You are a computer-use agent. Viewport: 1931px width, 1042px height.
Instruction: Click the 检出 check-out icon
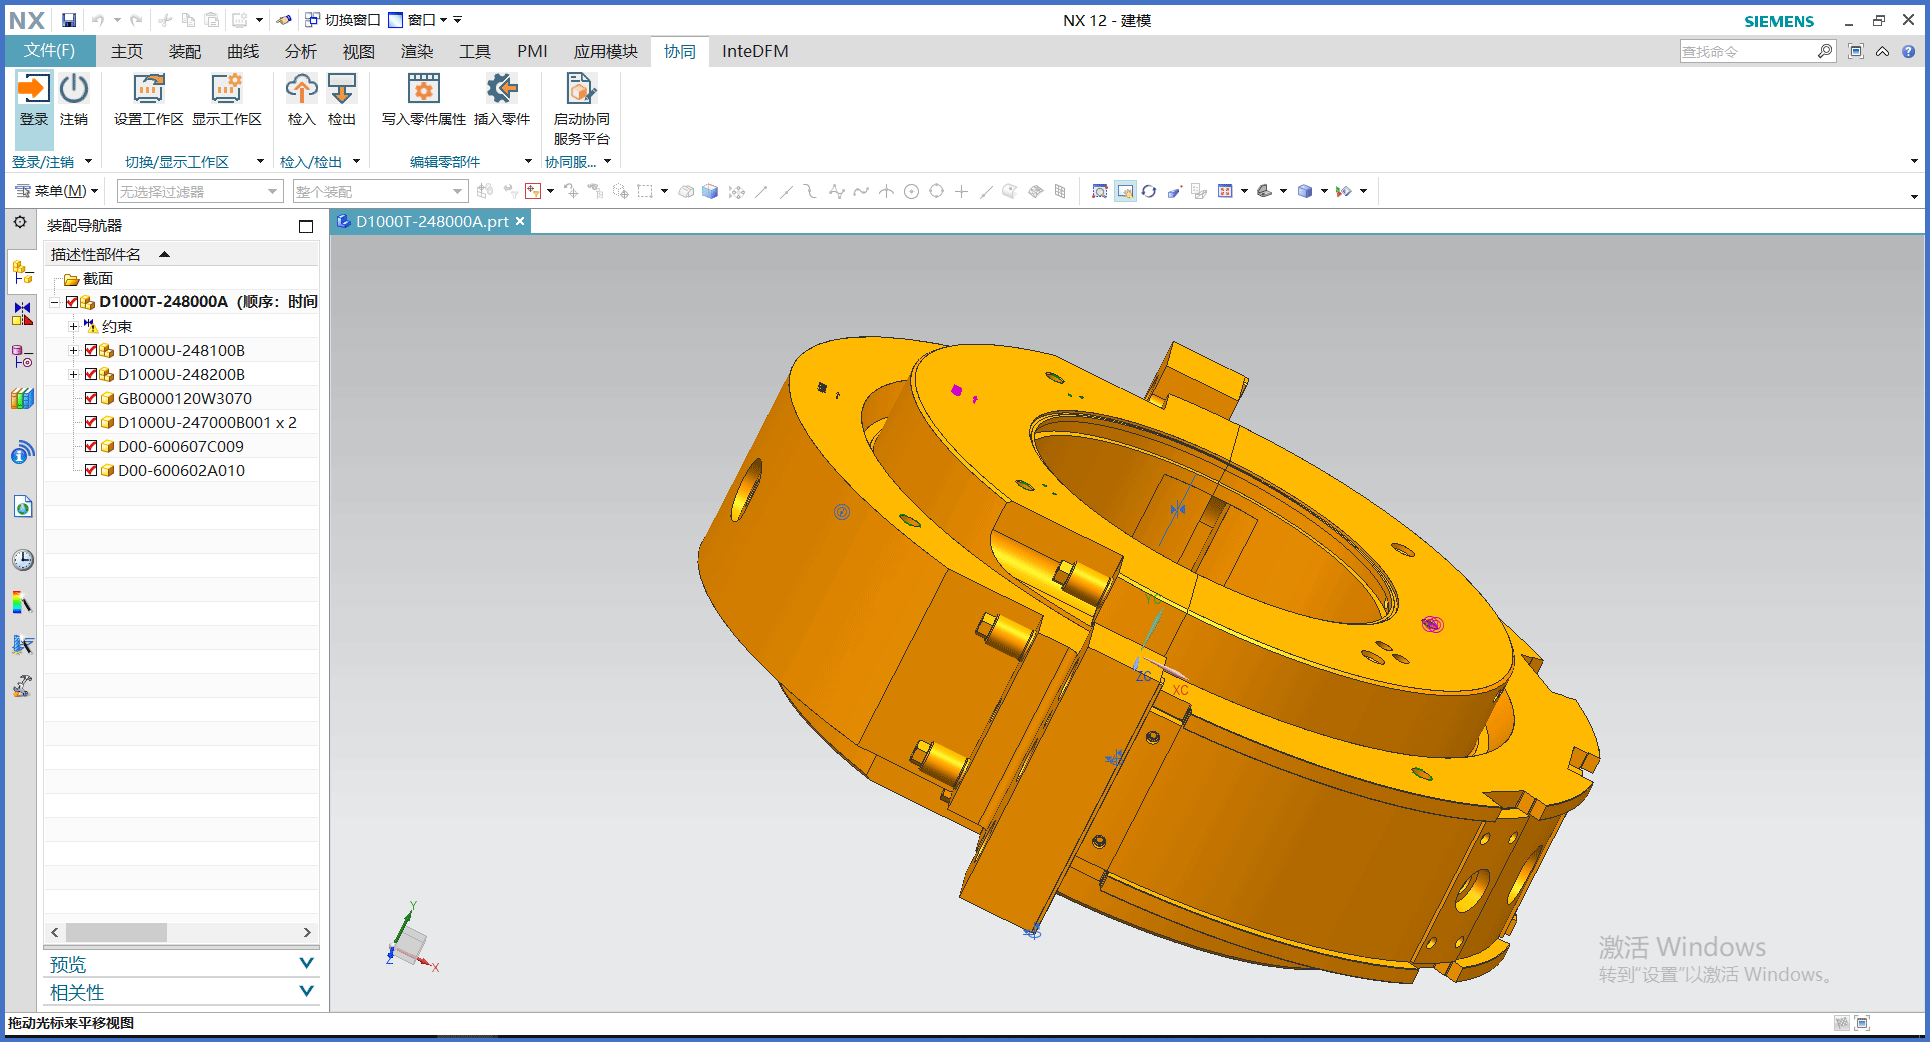pyautogui.click(x=342, y=99)
